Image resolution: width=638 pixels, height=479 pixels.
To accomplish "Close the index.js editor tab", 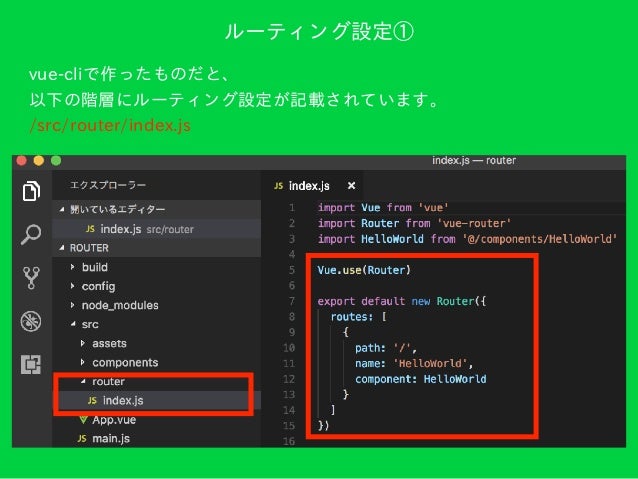I will point(352,186).
